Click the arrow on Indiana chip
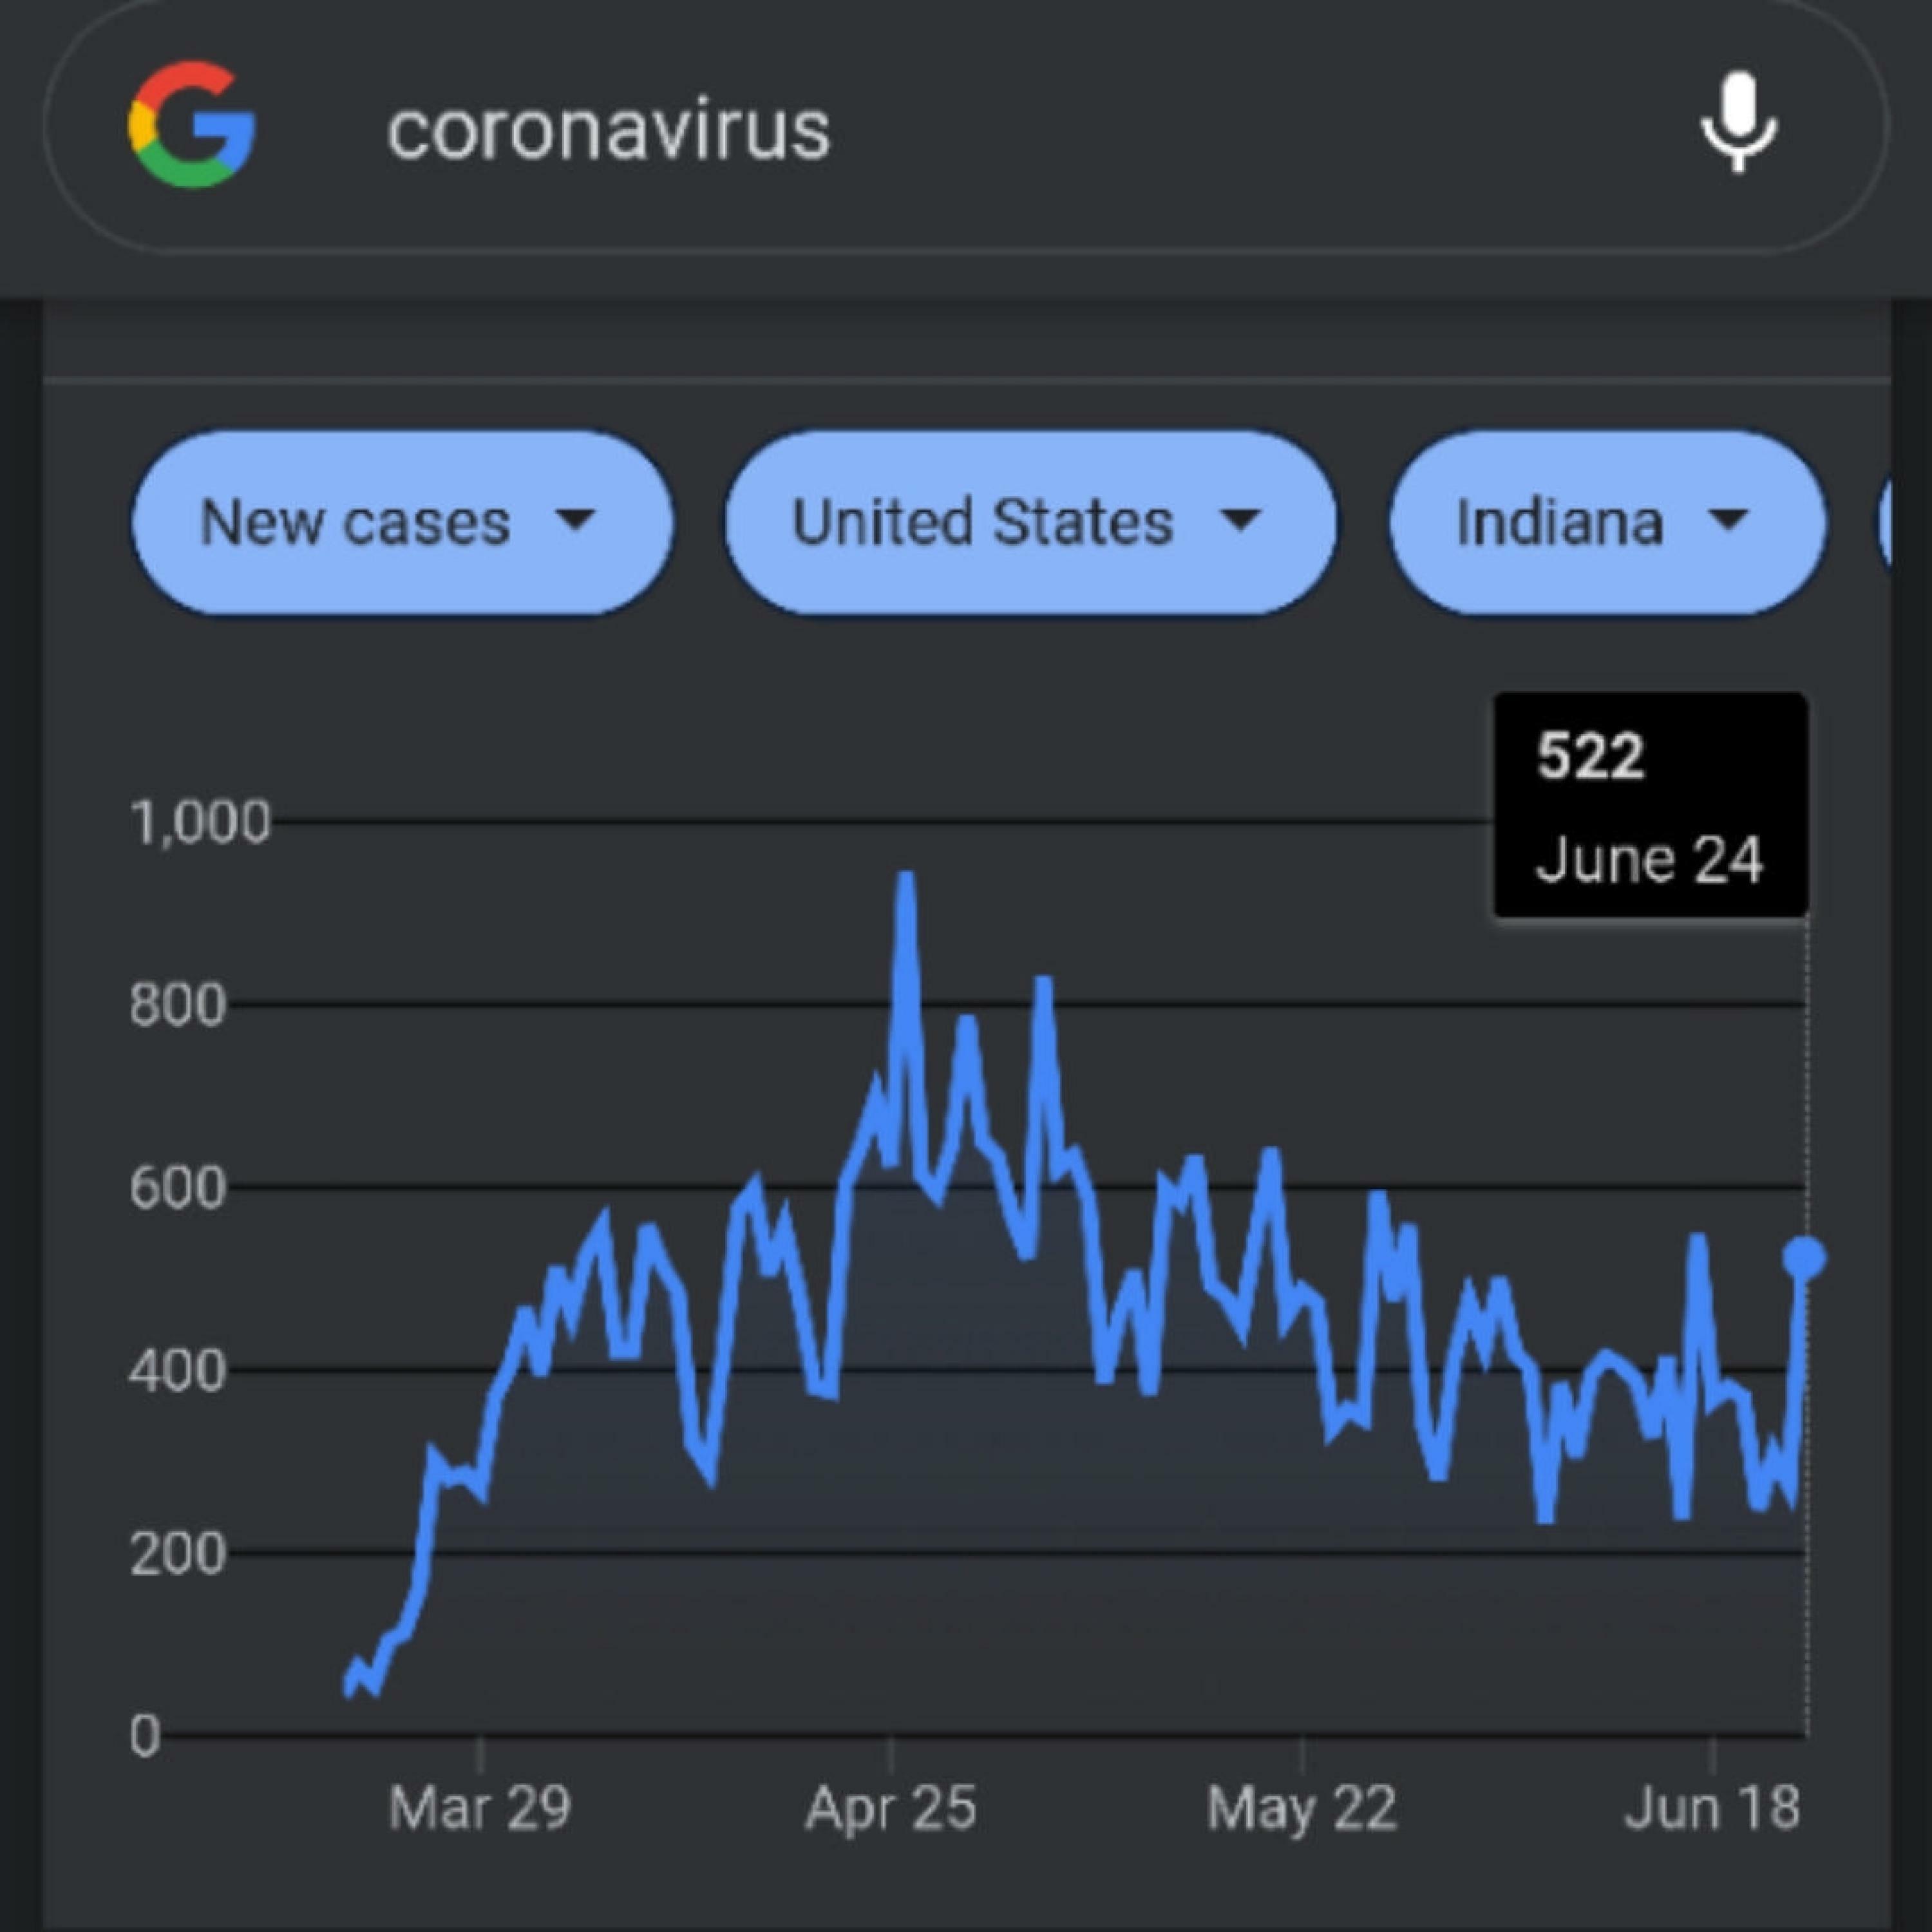Viewport: 1932px width, 1932px height. 1728,519
